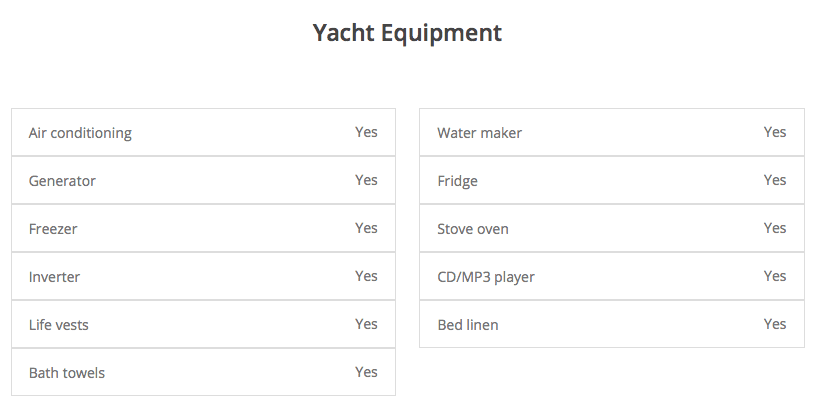Select the Air conditioning row label
818x412 pixels.
[80, 133]
